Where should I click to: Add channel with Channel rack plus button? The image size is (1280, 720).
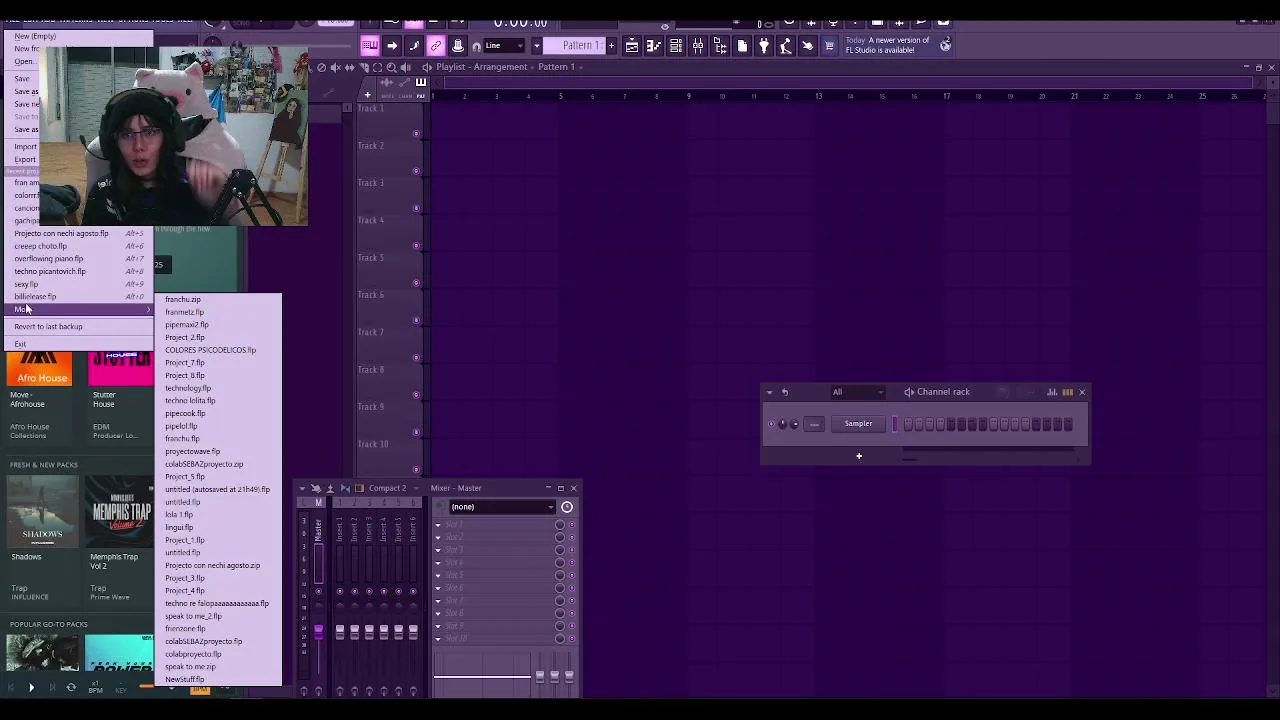[858, 456]
